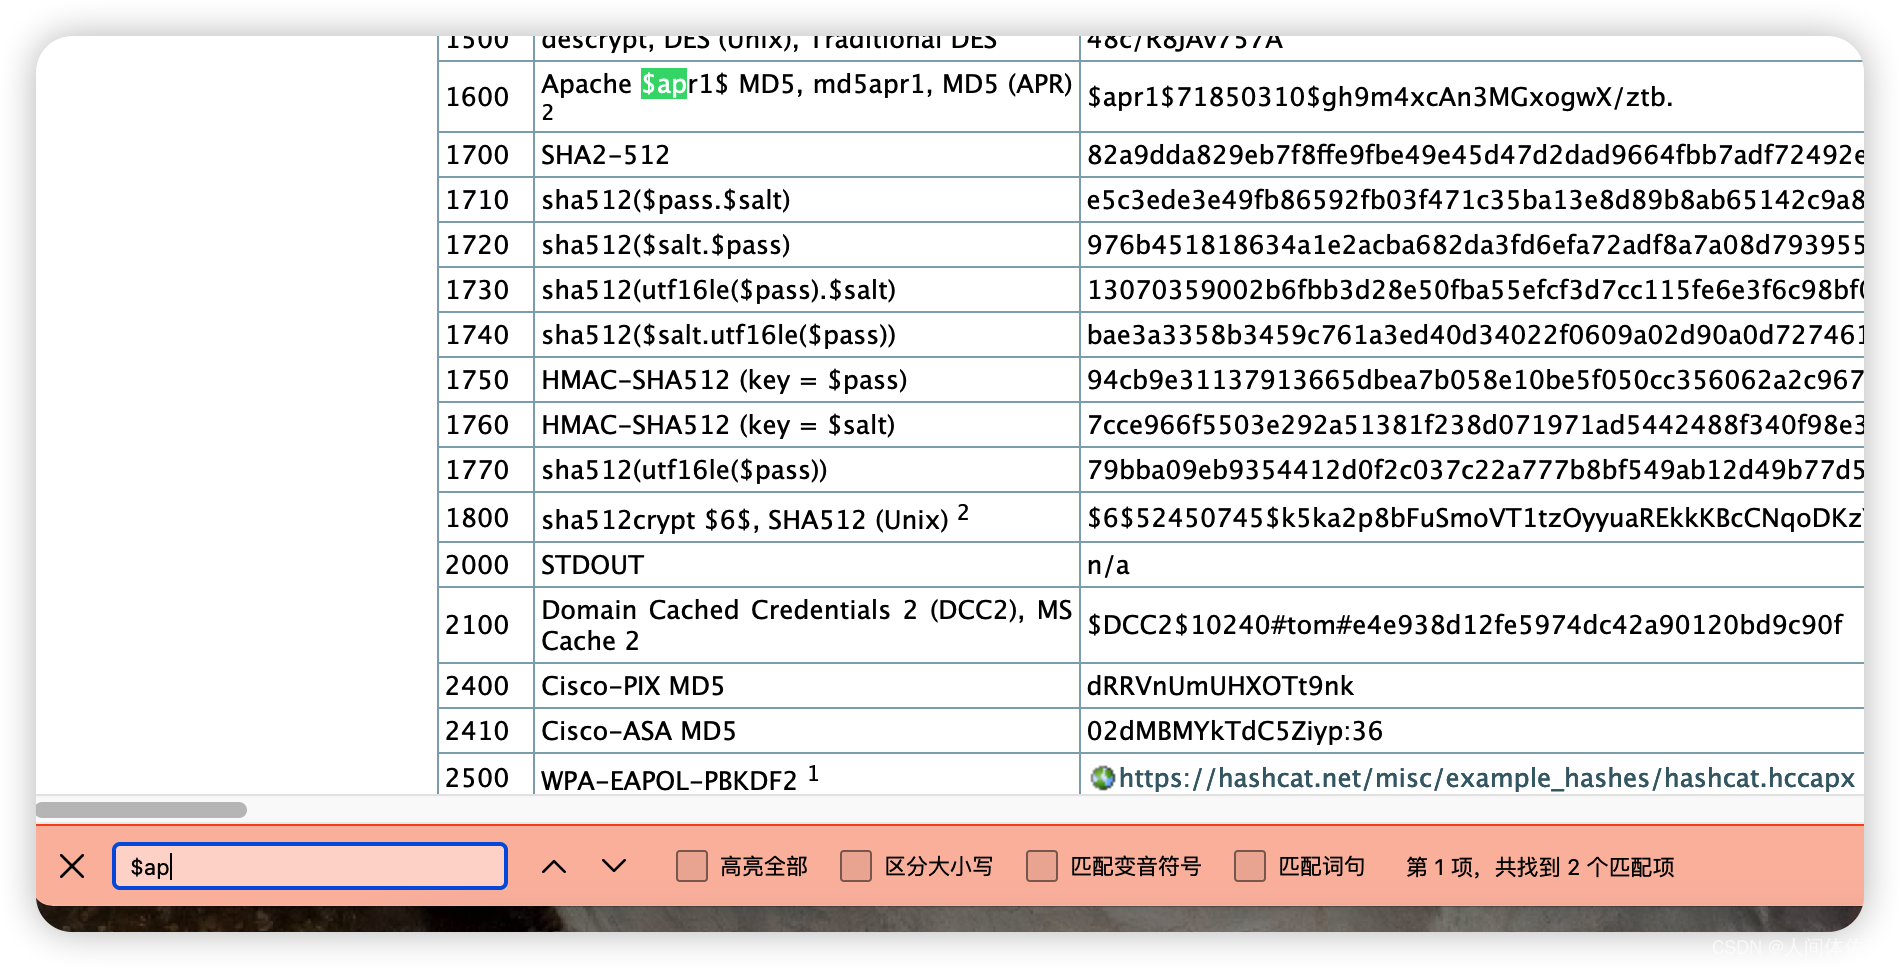This screenshot has width=1900, height=968.
Task: Click the horizontal scrollbar thumb
Action: (141, 809)
